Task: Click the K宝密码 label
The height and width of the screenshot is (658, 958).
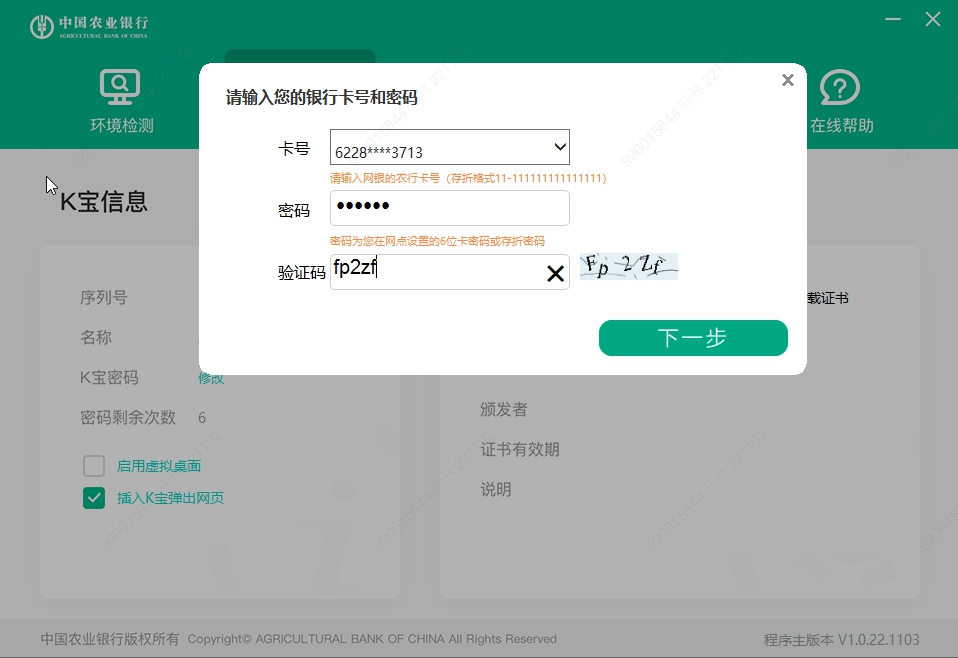Action: (109, 378)
